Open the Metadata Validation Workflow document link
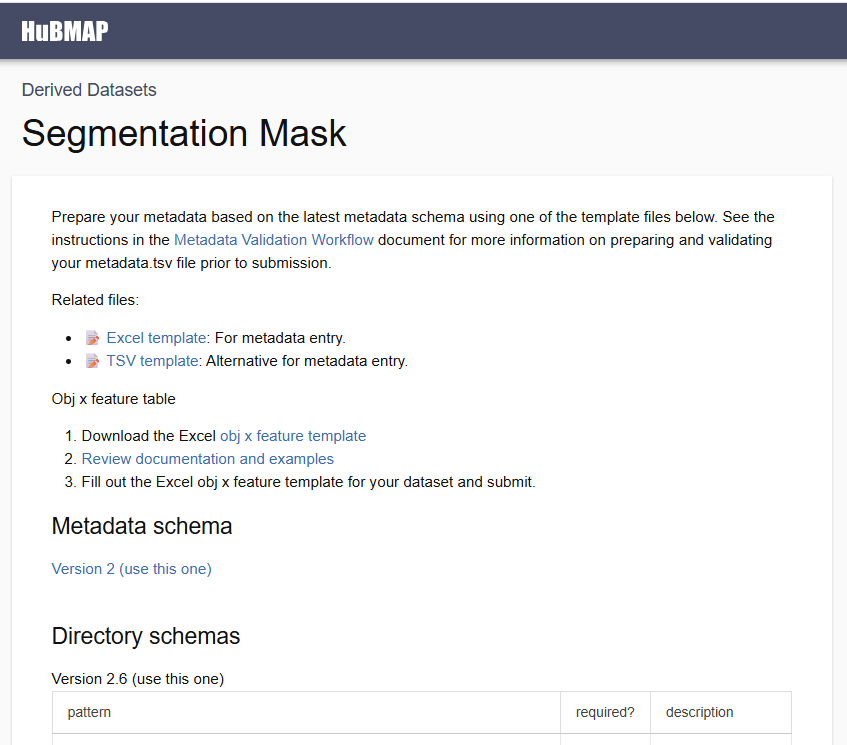The width and height of the screenshot is (847, 745). [274, 240]
